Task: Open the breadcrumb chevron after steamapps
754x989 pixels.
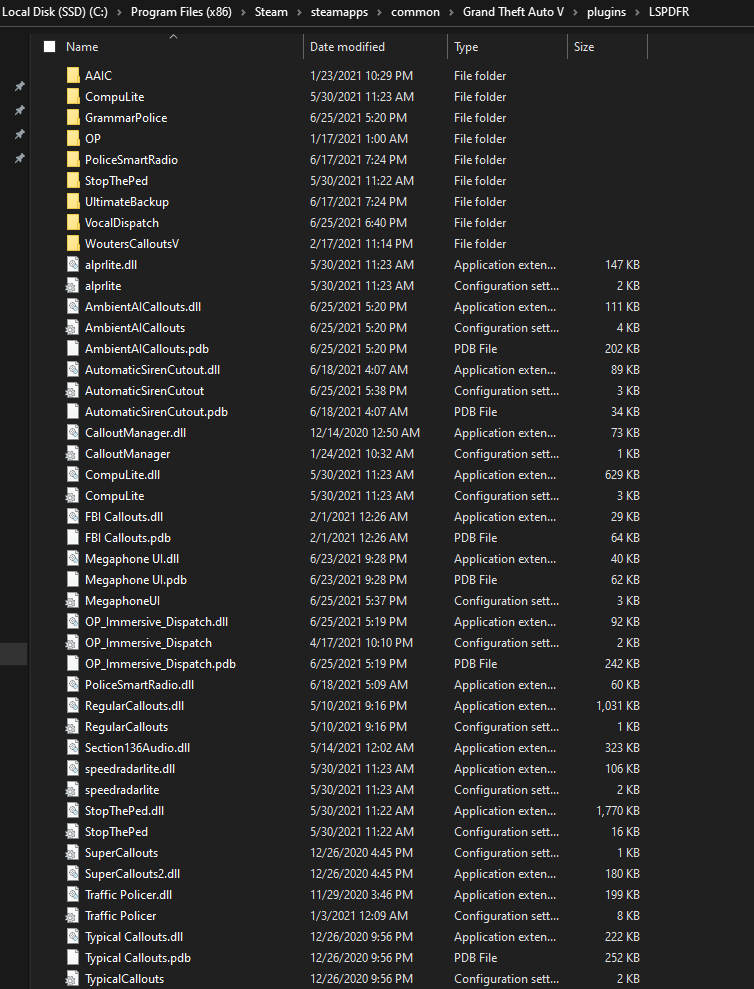Action: (380, 12)
